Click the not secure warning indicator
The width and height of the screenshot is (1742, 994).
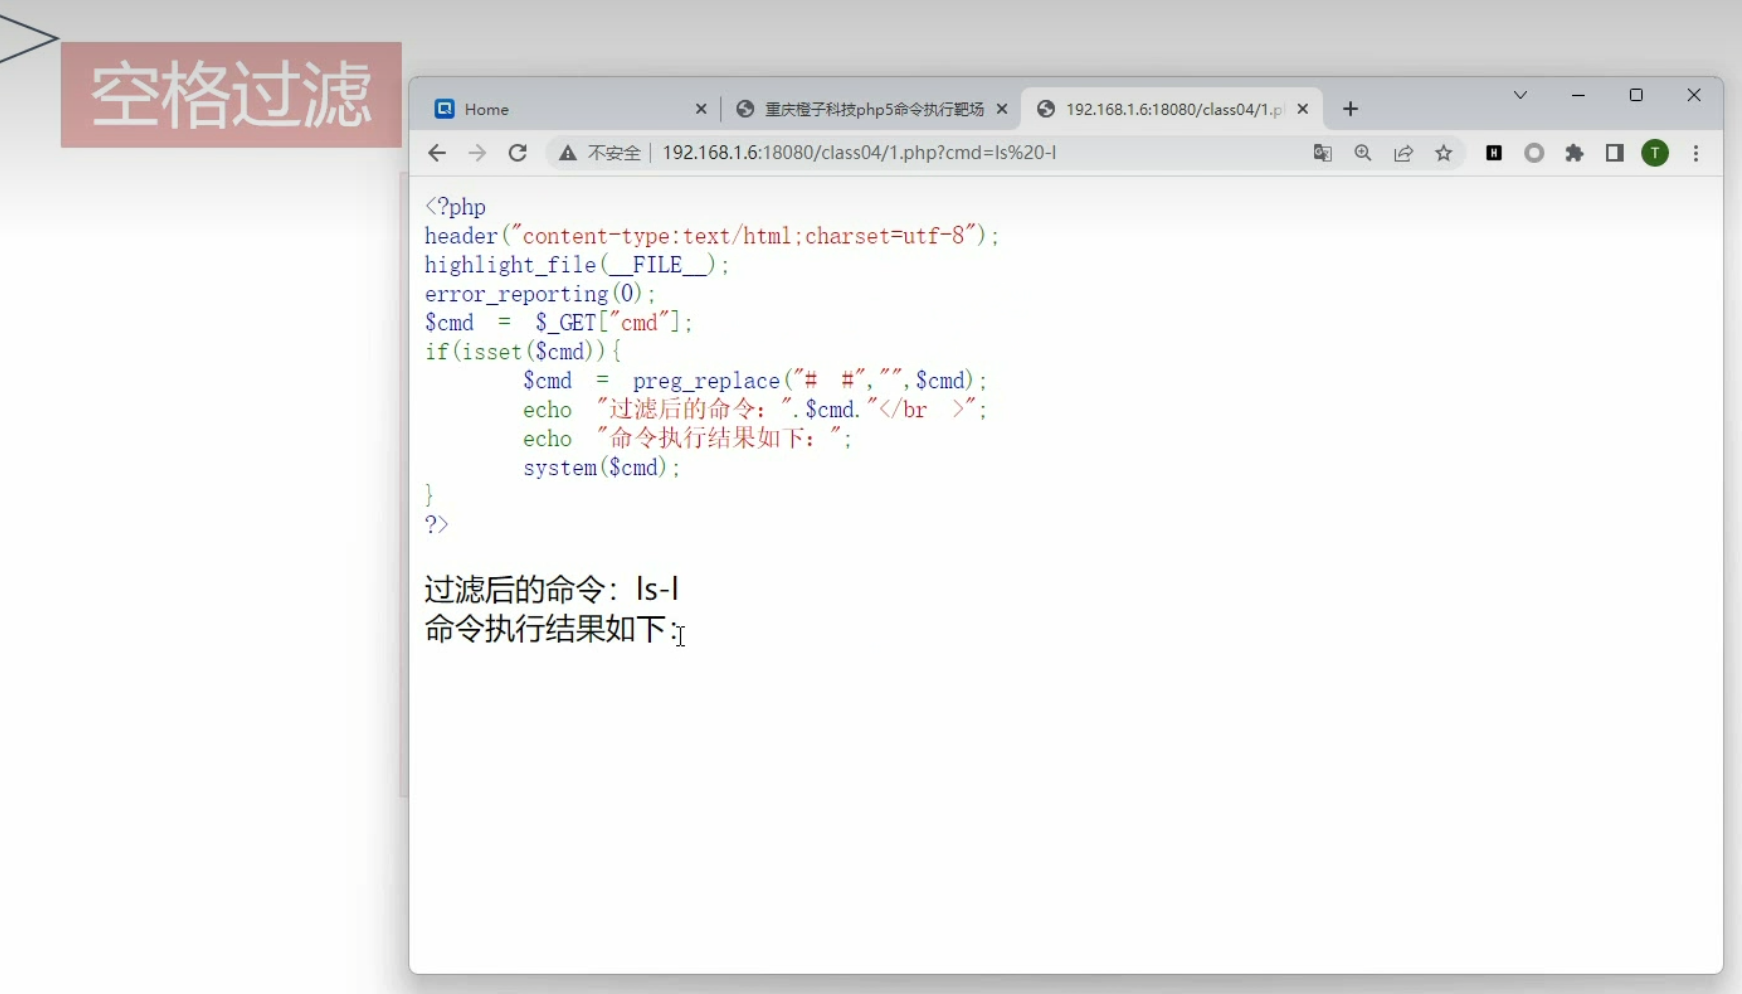(x=600, y=153)
